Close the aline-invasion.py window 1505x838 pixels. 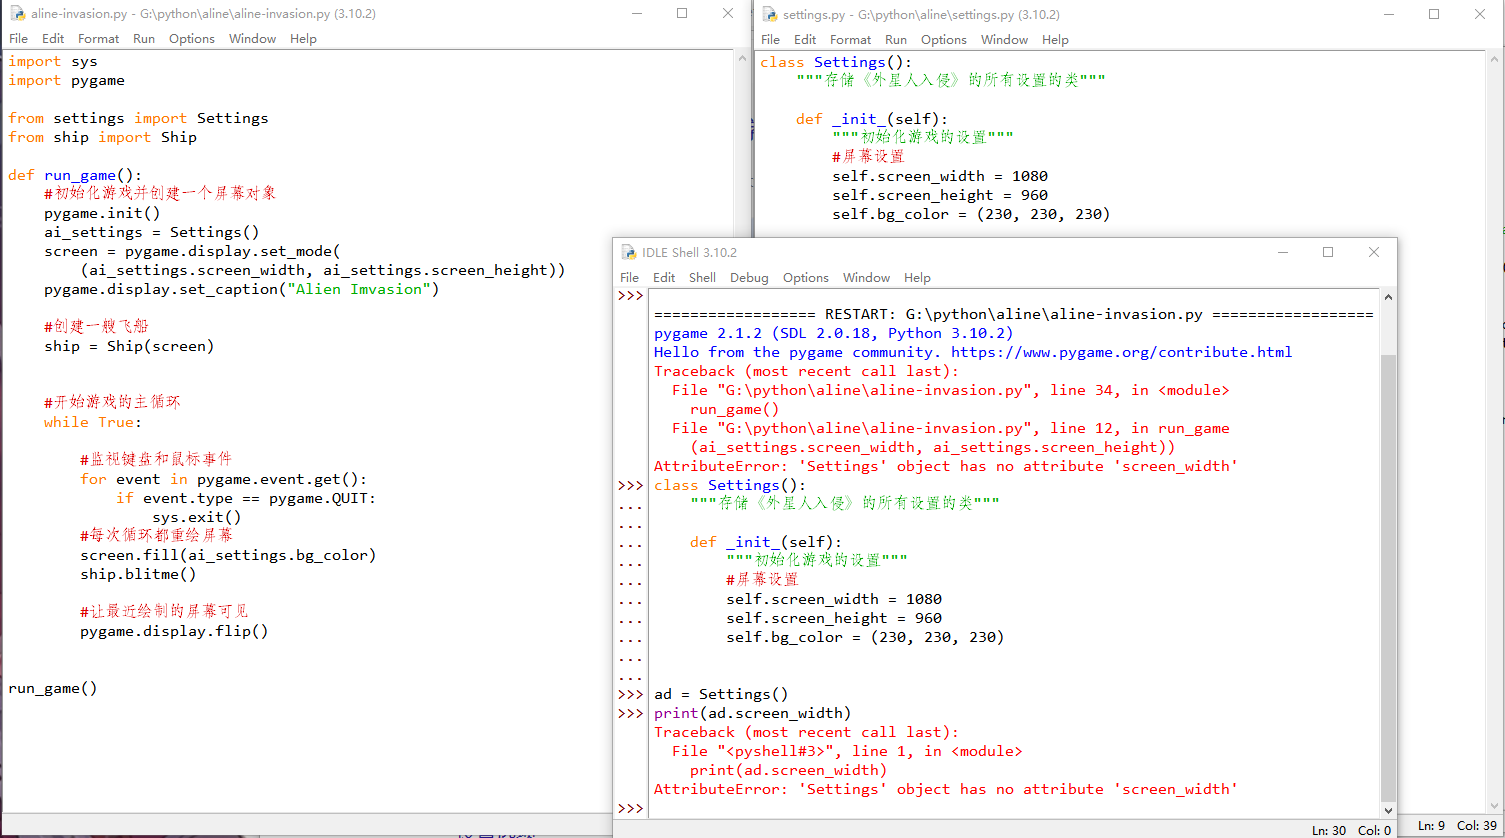[728, 14]
